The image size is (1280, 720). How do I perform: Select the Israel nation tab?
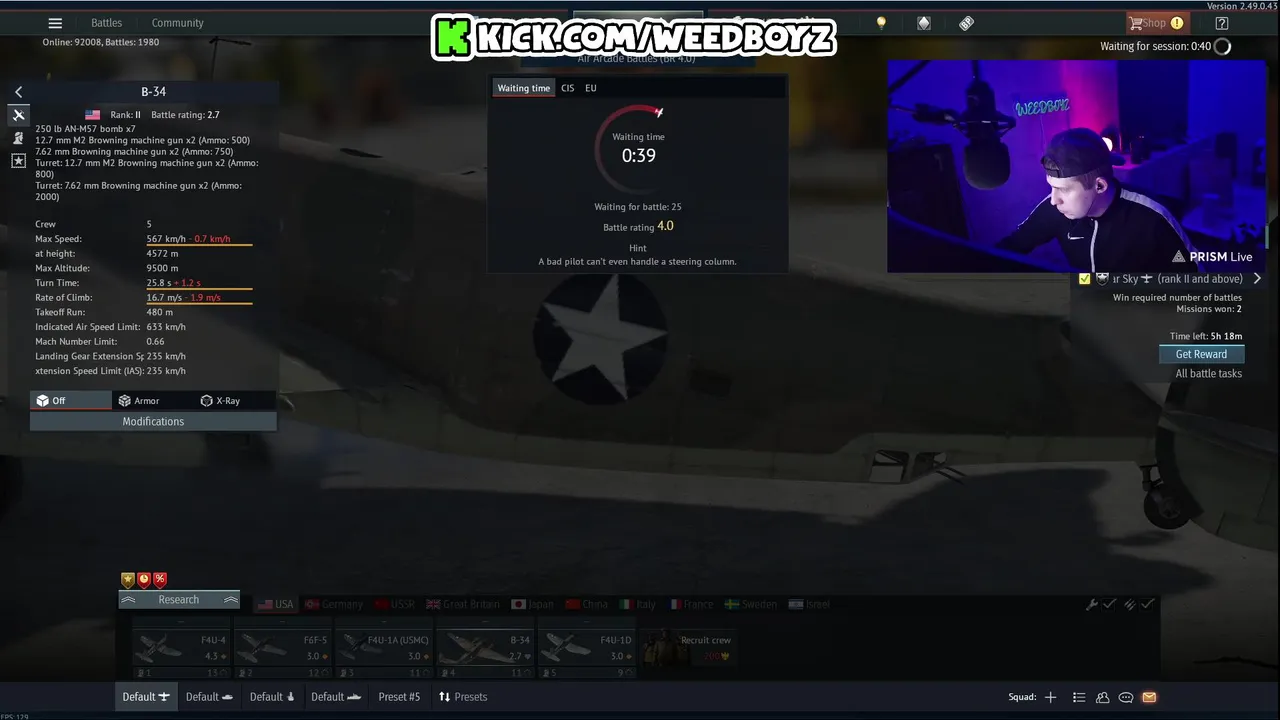[810, 604]
